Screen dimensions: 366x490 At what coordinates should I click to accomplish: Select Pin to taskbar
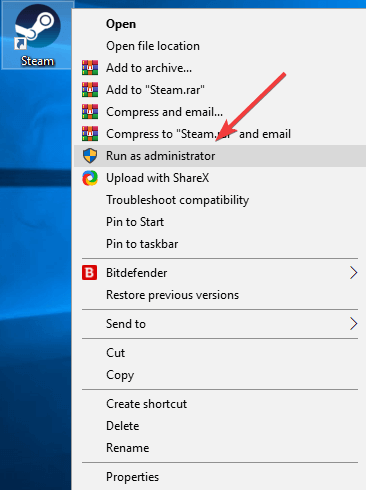(220, 244)
